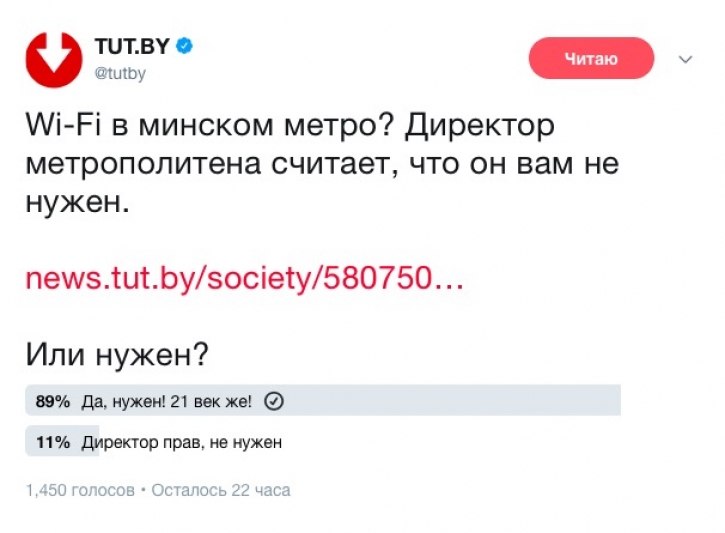Screen dimensions: 725x533
Task: Open the @tutby handle link
Action: [120, 73]
